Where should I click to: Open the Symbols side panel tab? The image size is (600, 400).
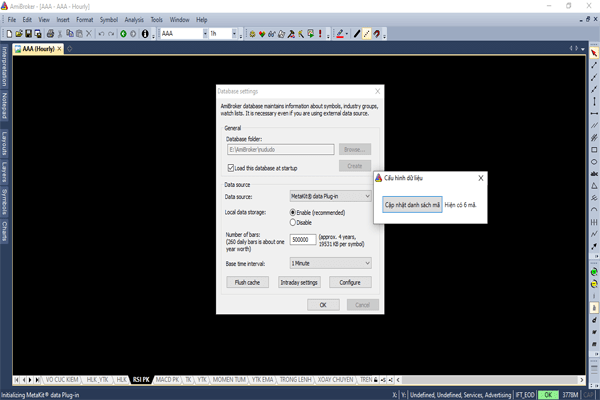pos(5,202)
